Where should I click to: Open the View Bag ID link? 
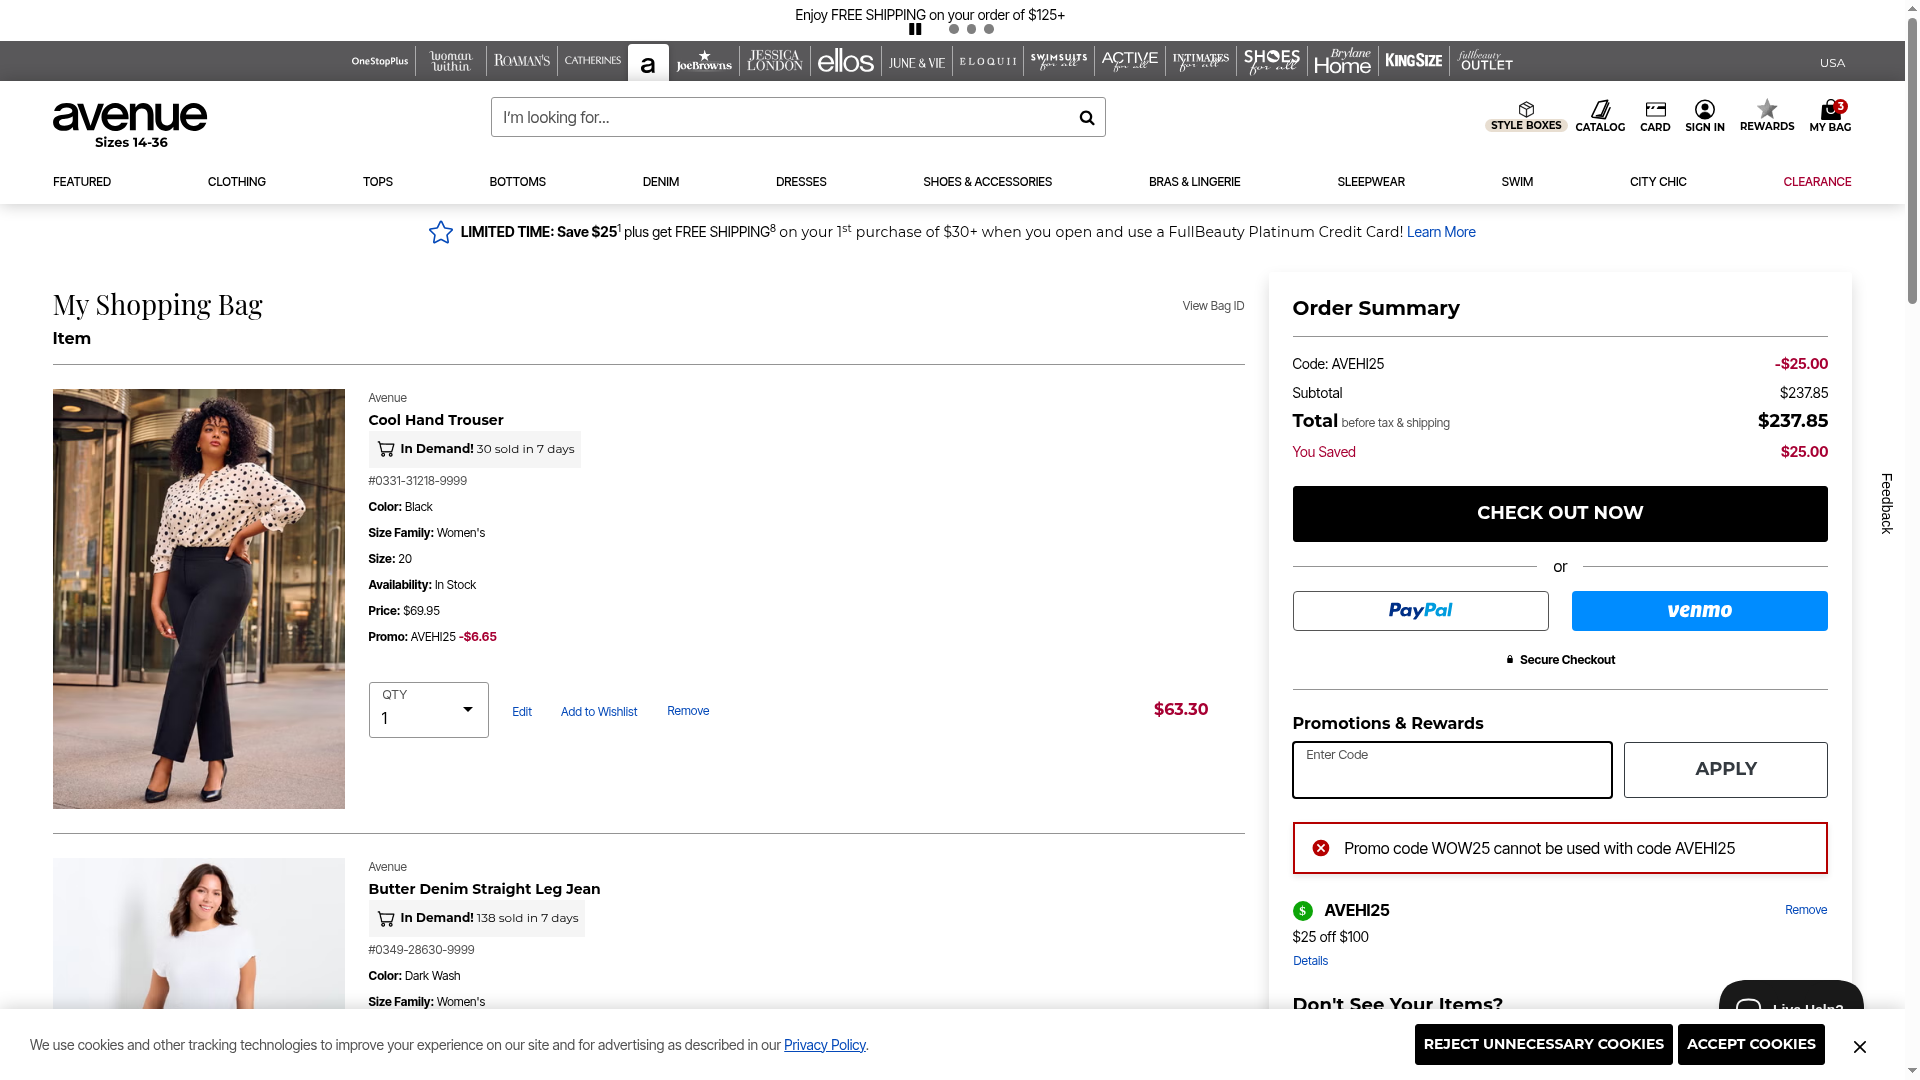[1213, 306]
